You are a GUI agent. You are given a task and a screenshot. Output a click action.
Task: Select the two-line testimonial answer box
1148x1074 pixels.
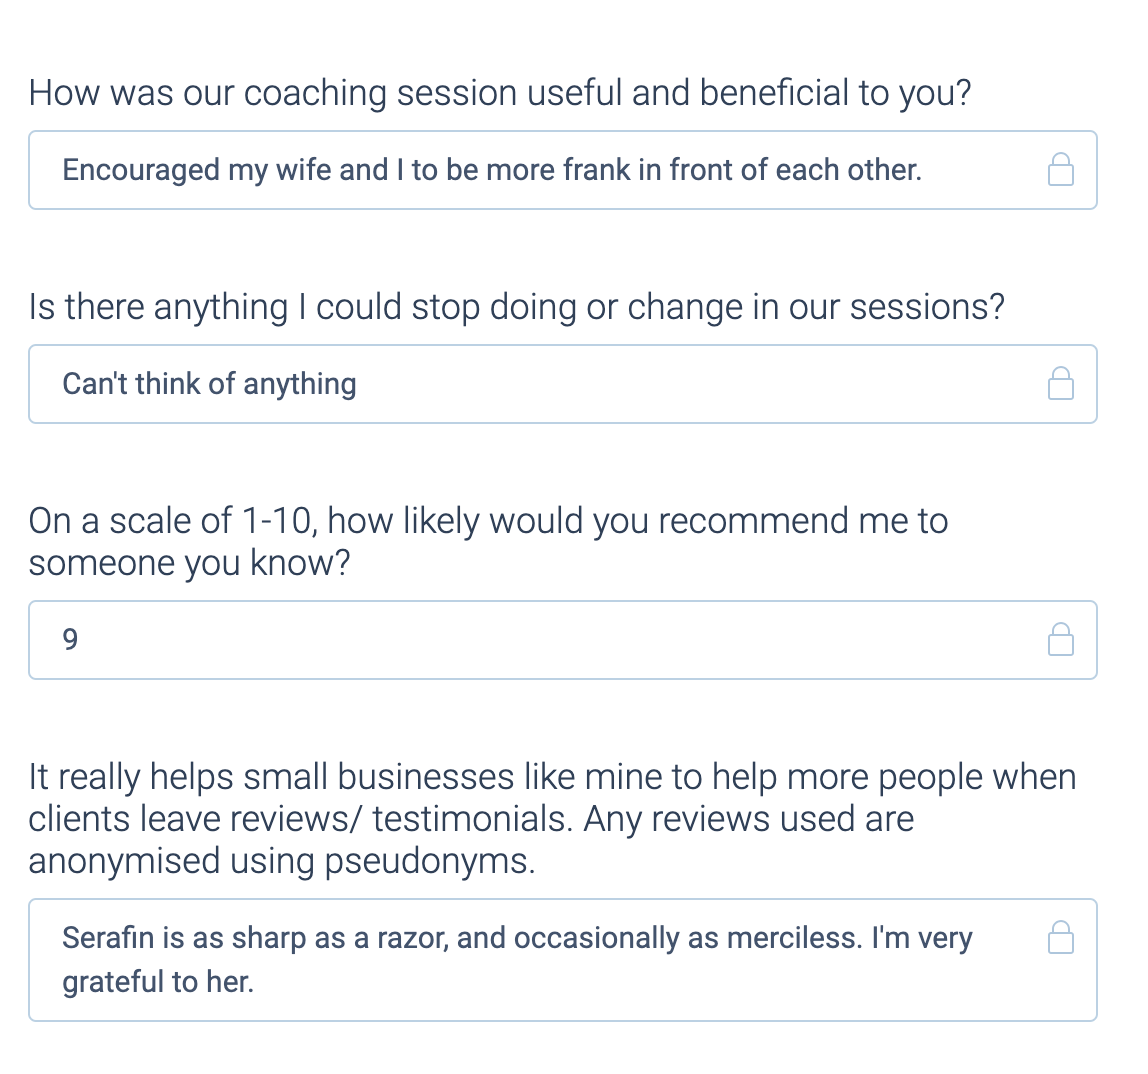coord(562,960)
